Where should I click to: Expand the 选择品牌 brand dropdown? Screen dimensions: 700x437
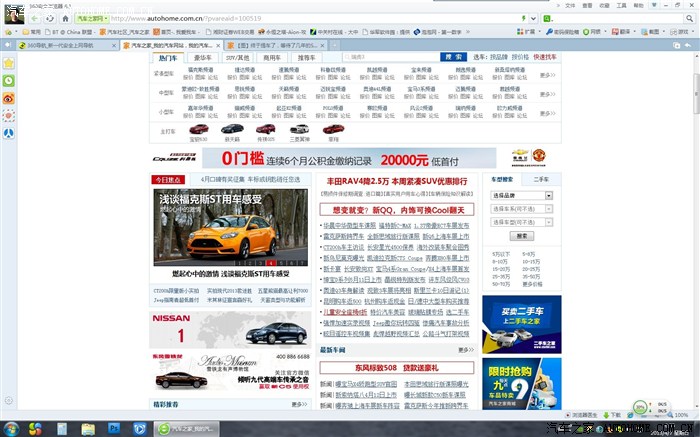click(x=521, y=195)
